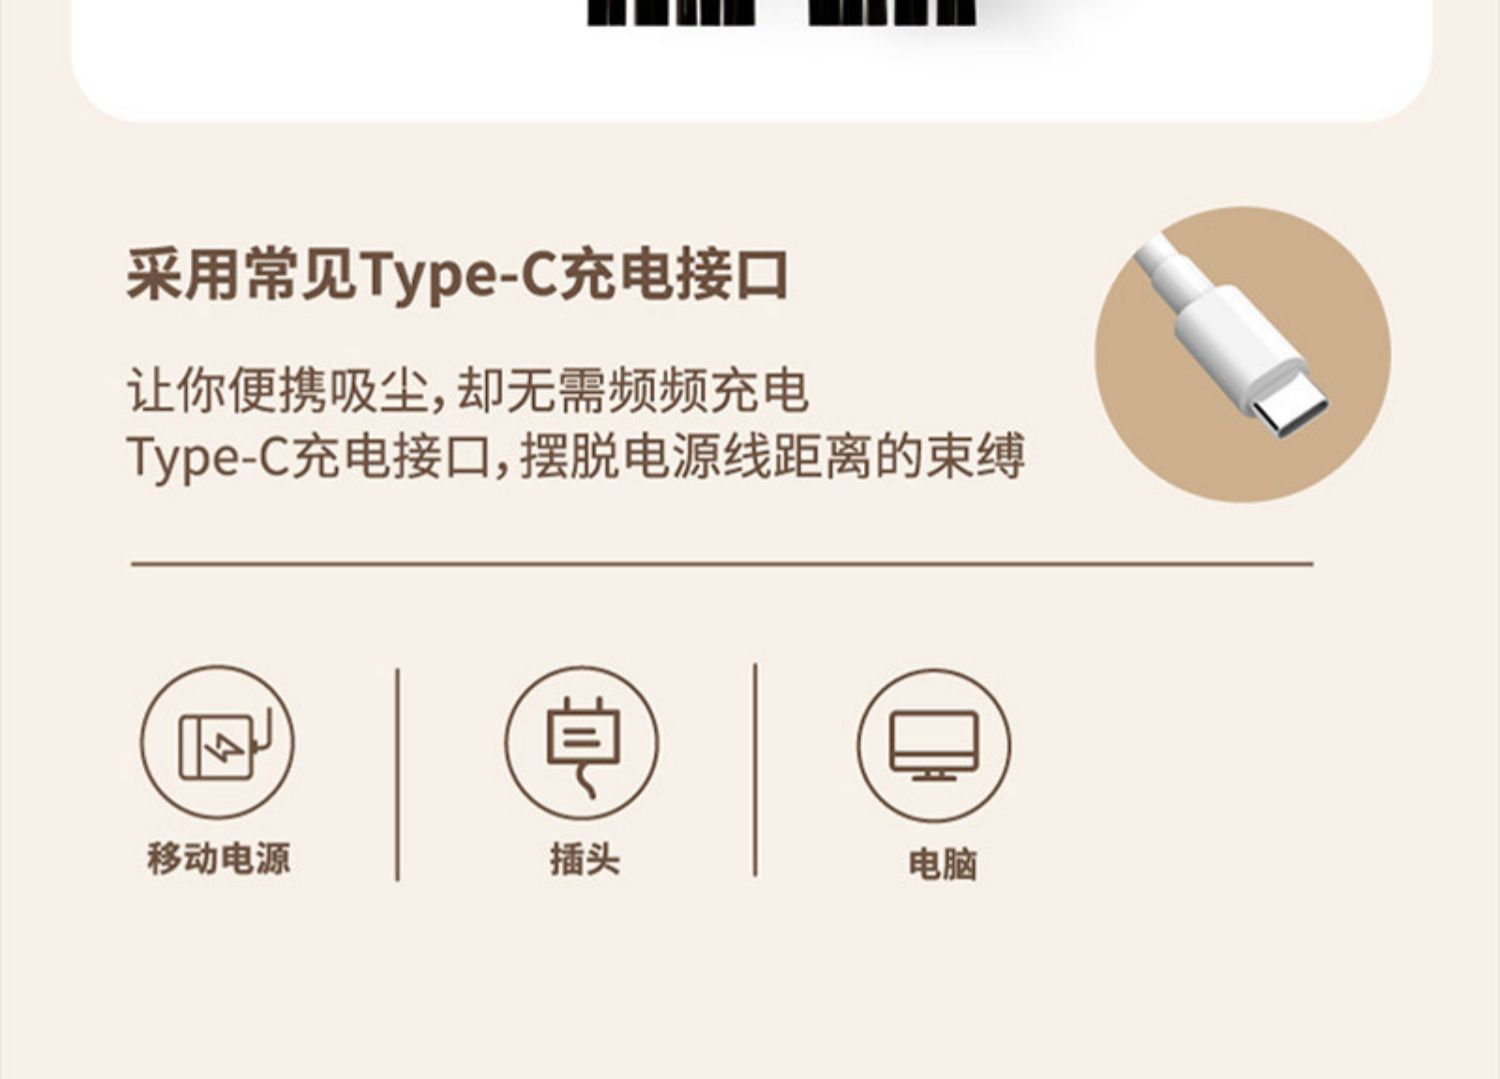1500x1079 pixels.
Task: Click the curly cord under the plug icon
Action: point(586,780)
